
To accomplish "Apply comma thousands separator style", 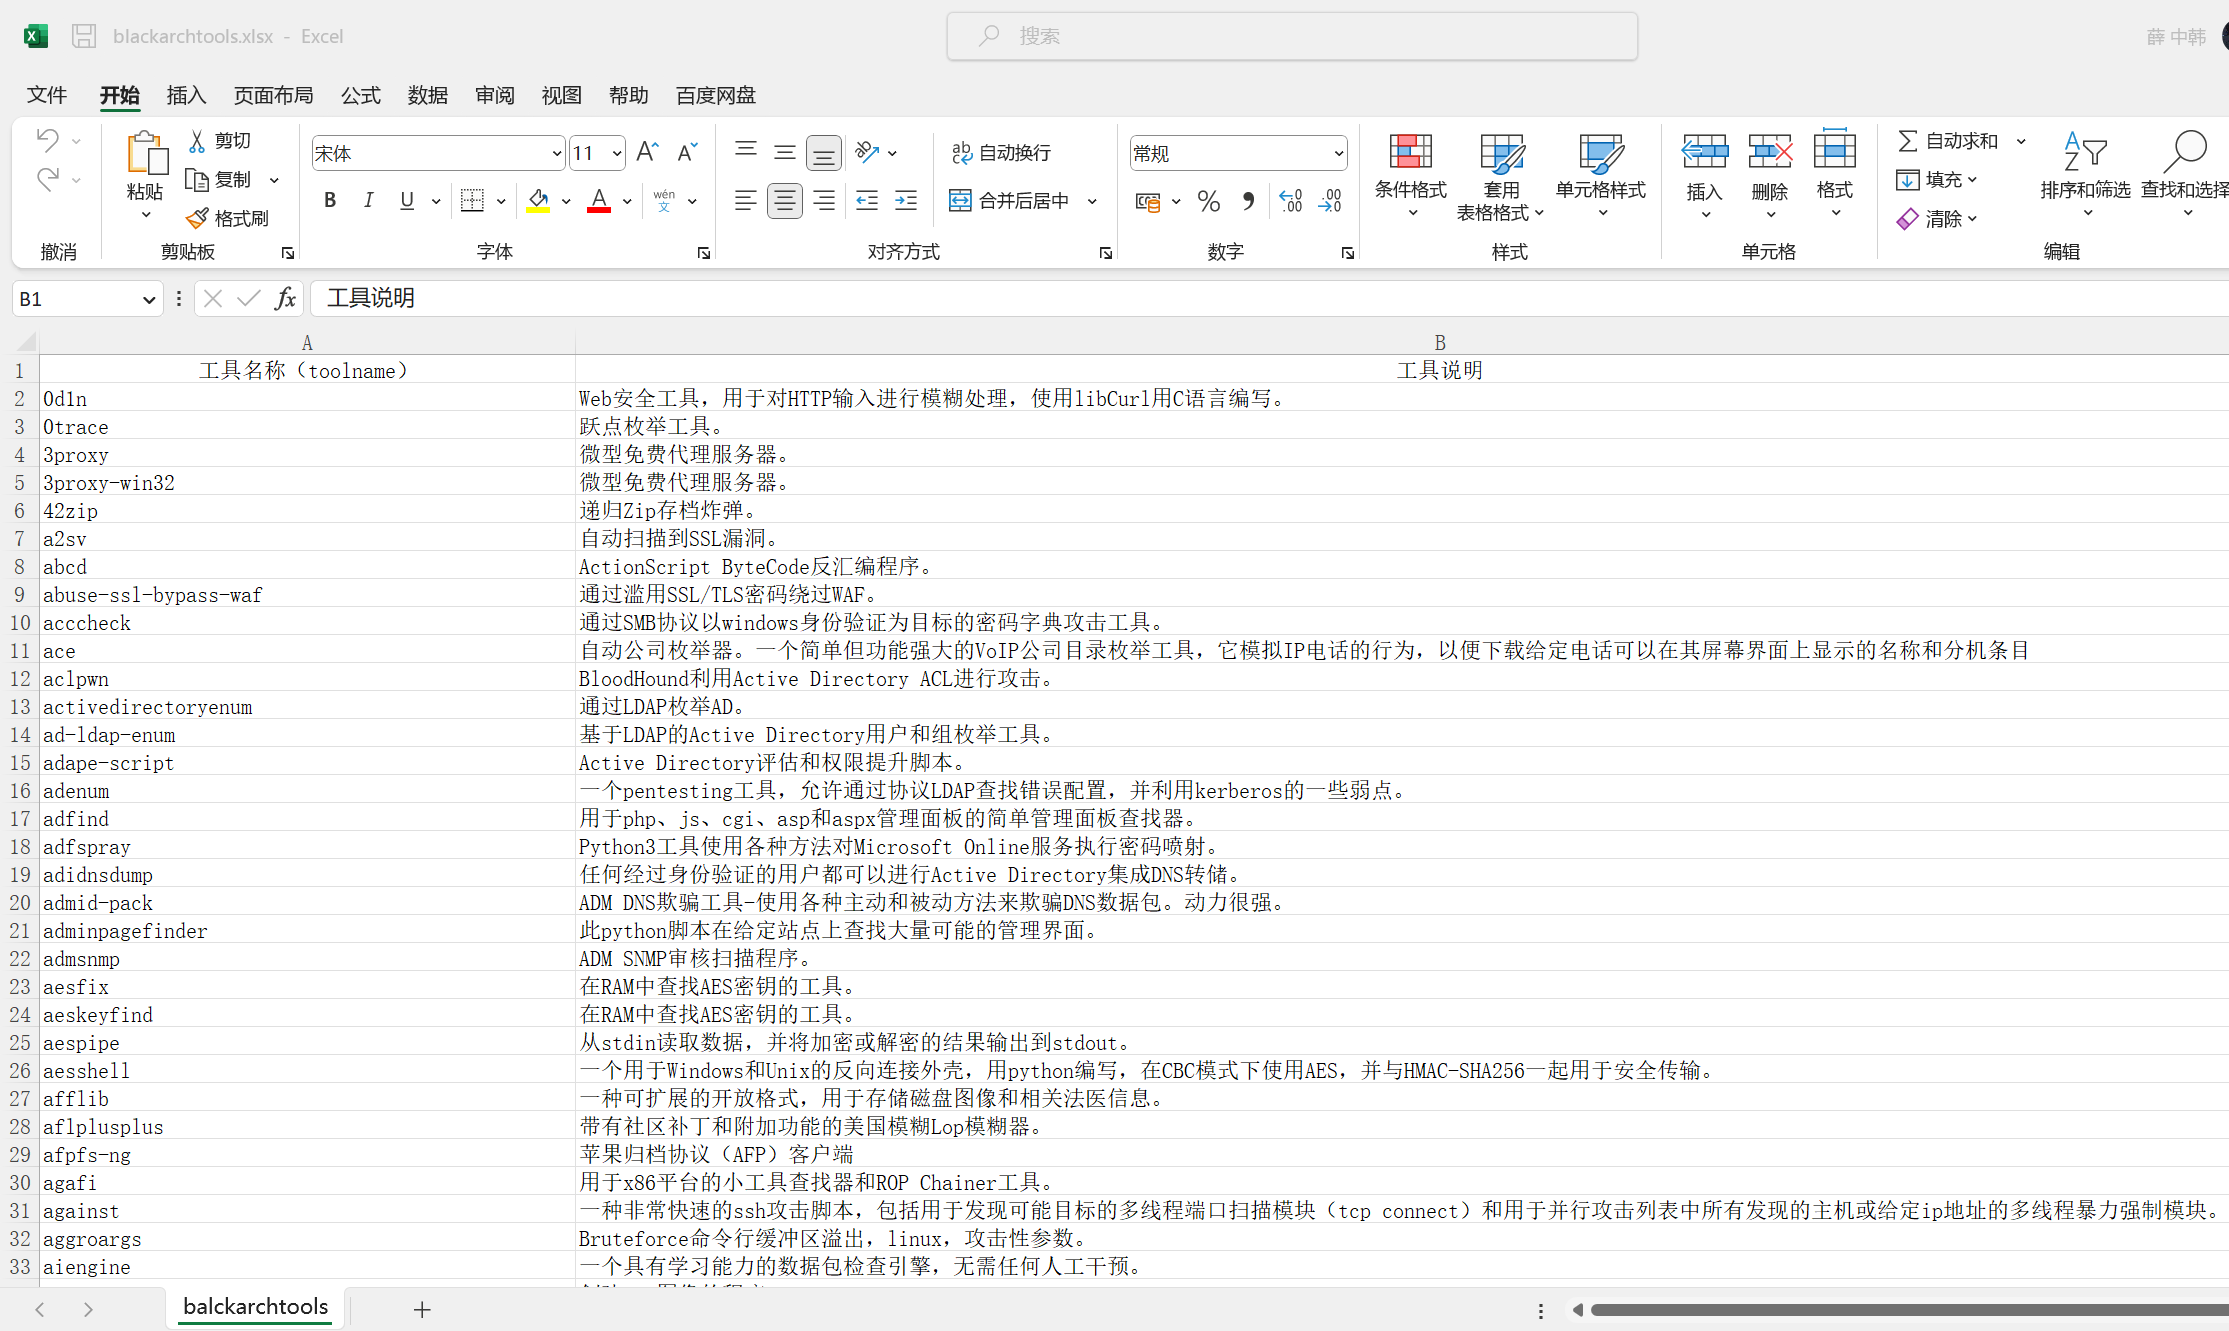I will pyautogui.click(x=1248, y=201).
